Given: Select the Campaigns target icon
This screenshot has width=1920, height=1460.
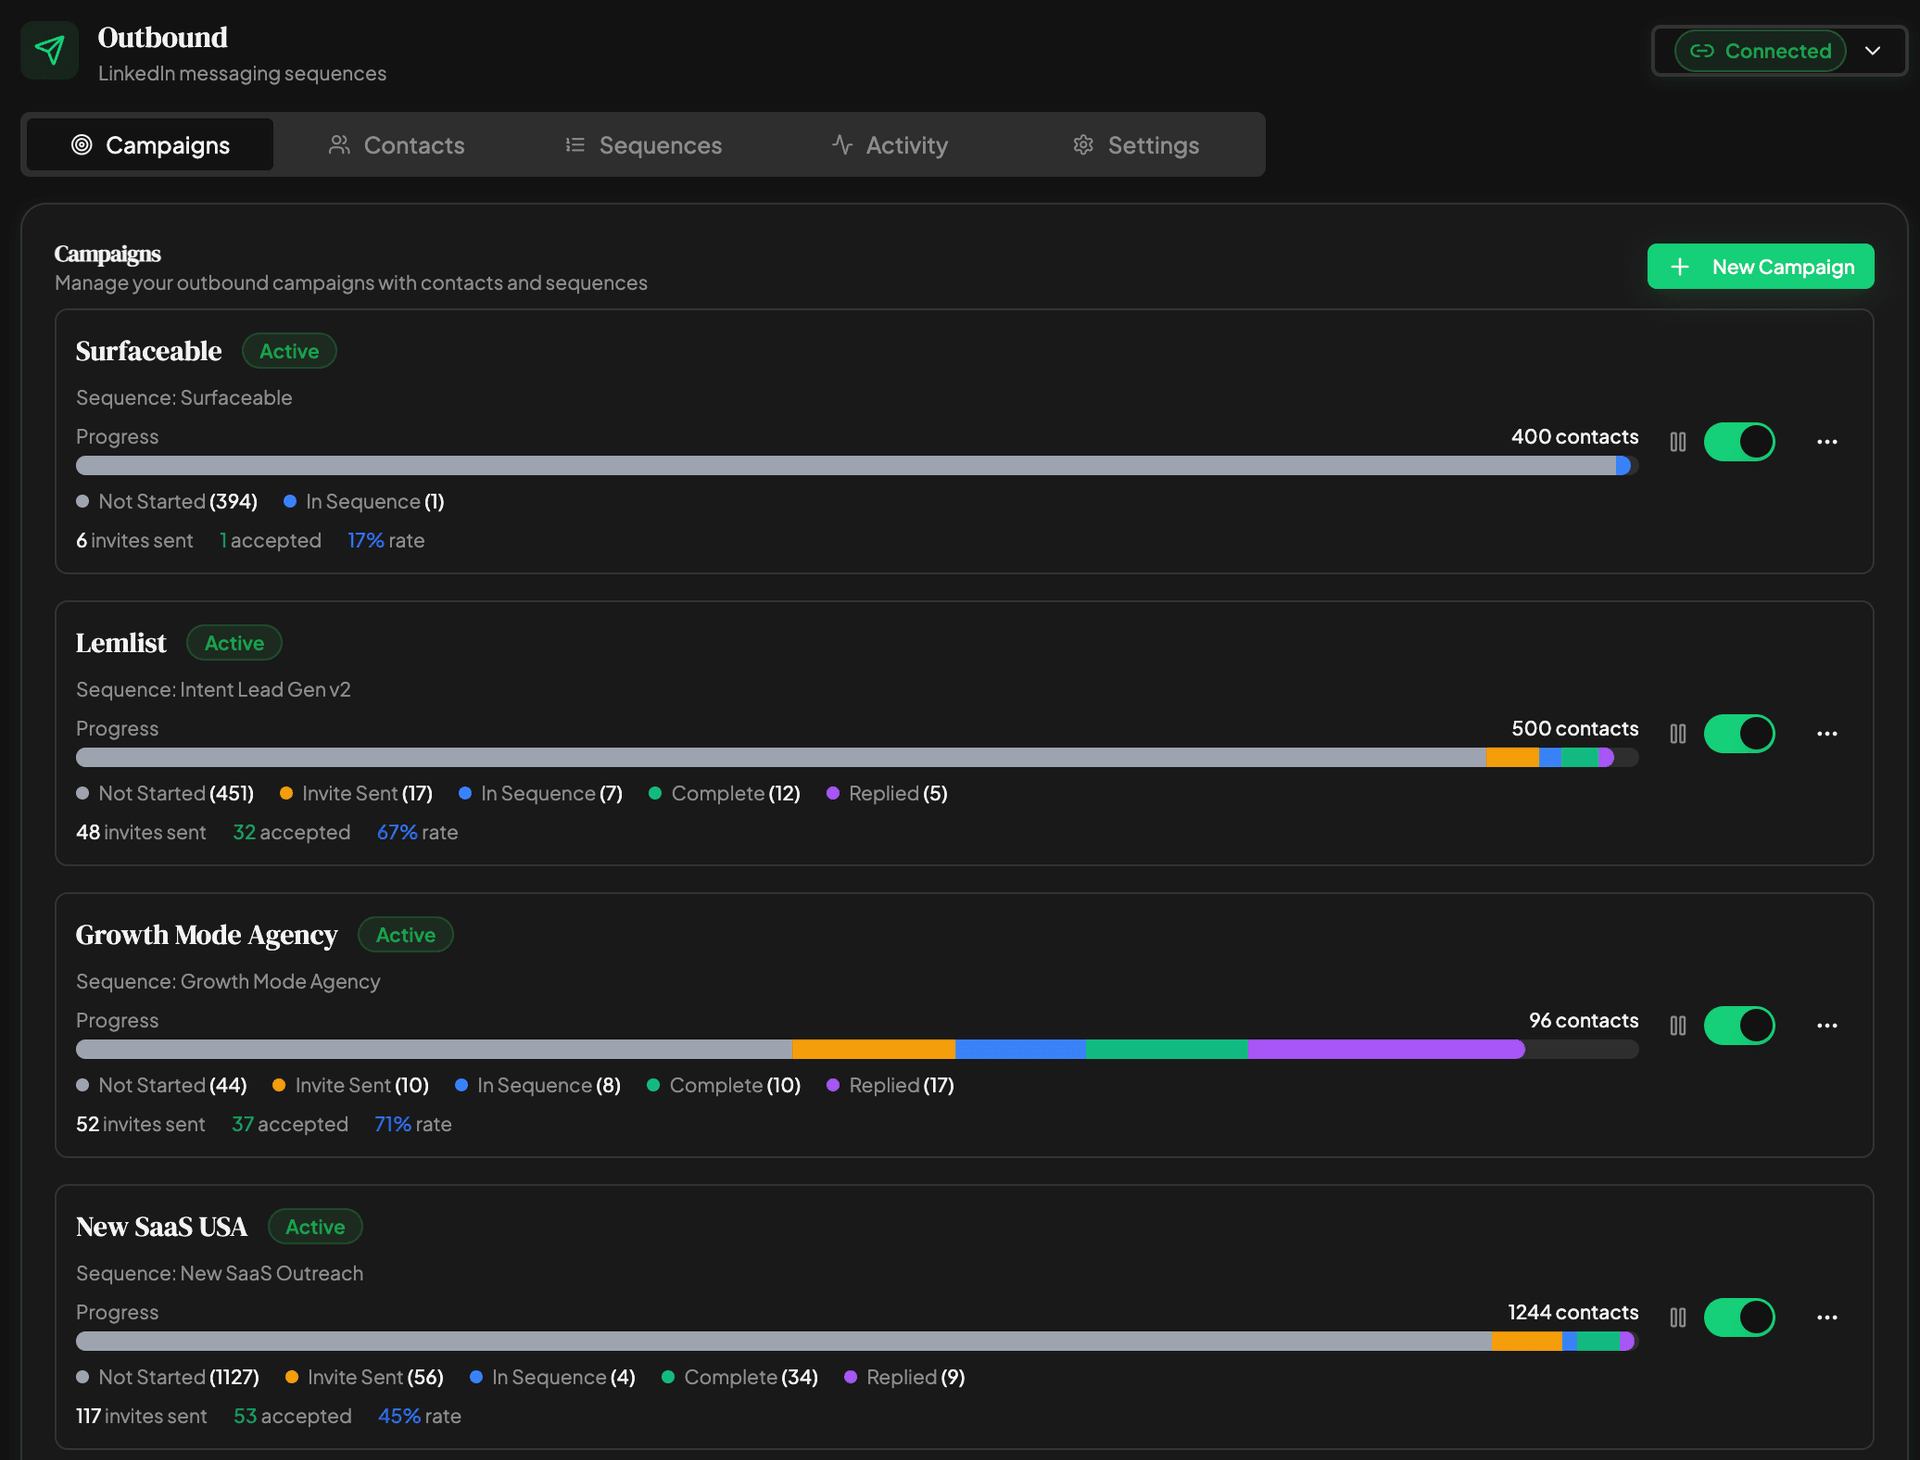Looking at the screenshot, I should tap(82, 145).
